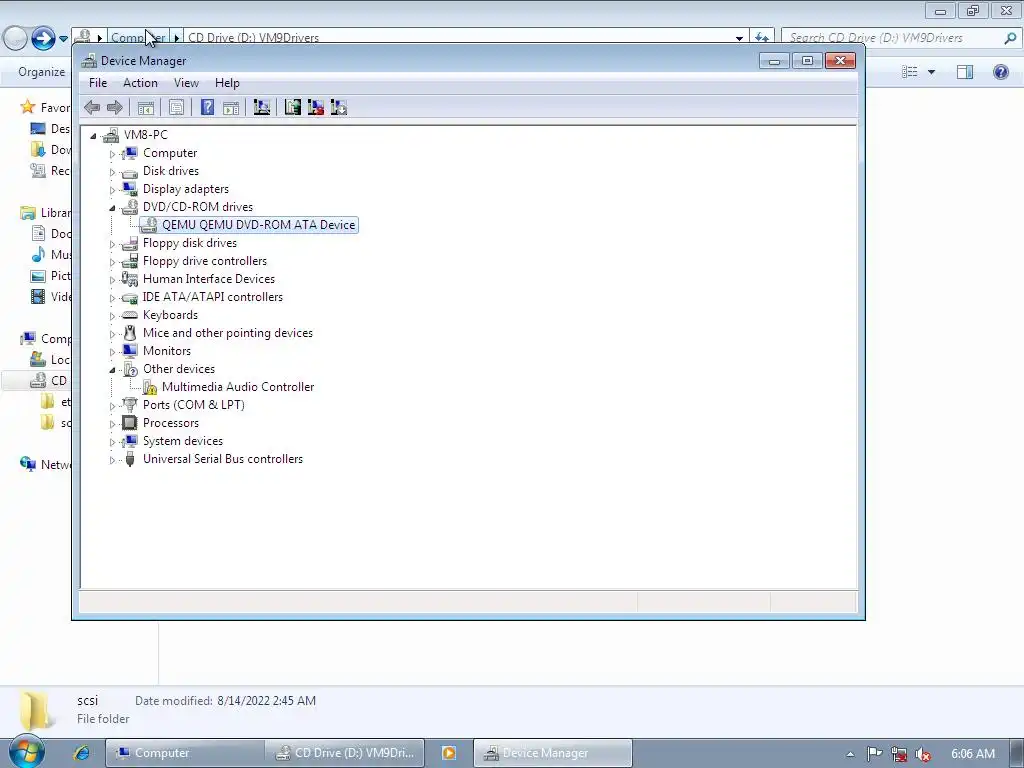The width and height of the screenshot is (1024, 768).
Task: Expand the Computer category arrow
Action: [x=112, y=154]
